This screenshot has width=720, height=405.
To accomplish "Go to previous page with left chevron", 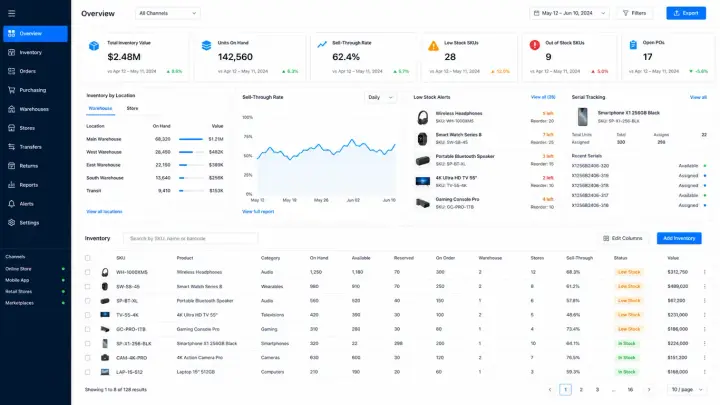I will point(550,389).
